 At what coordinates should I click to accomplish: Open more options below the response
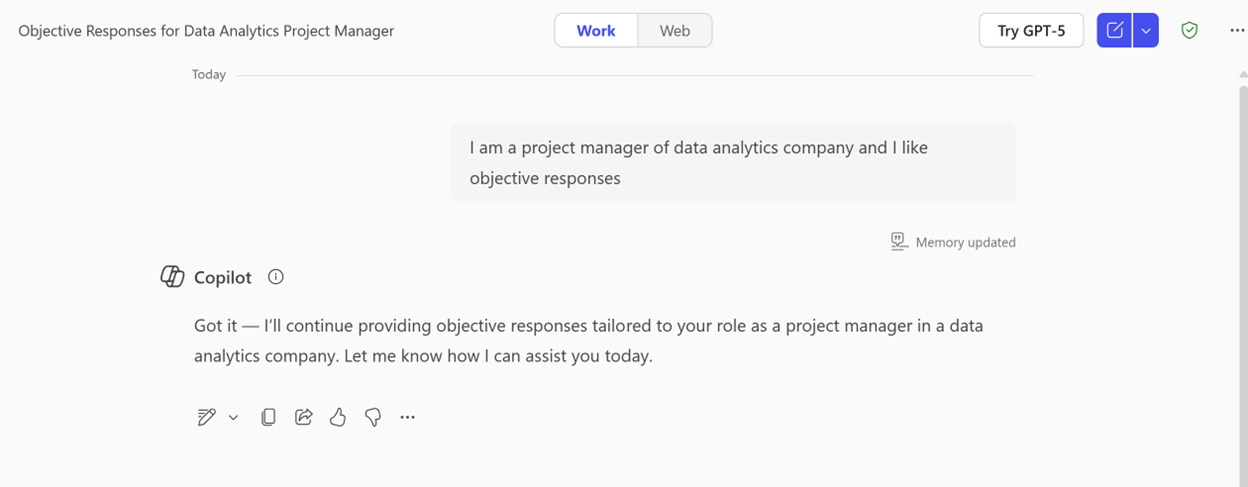point(407,417)
